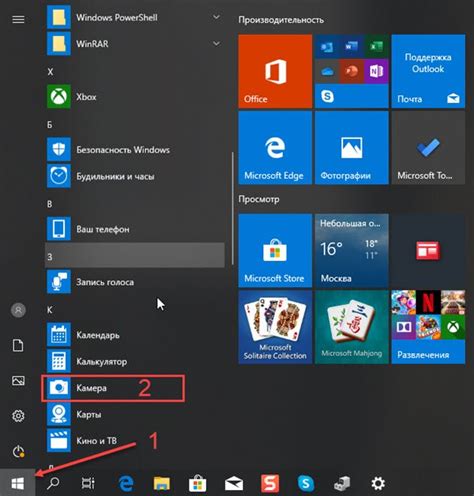Image resolution: width=474 pixels, height=496 pixels.
Task: Open the Москва weather tile
Action: (352, 251)
